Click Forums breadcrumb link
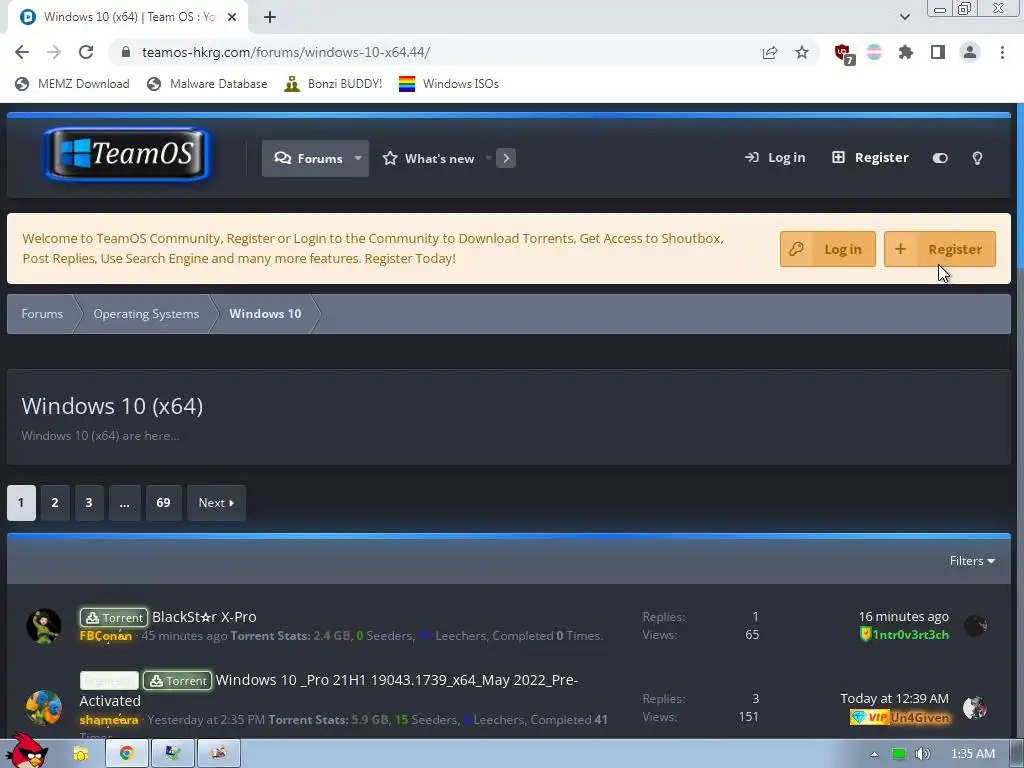 42,313
